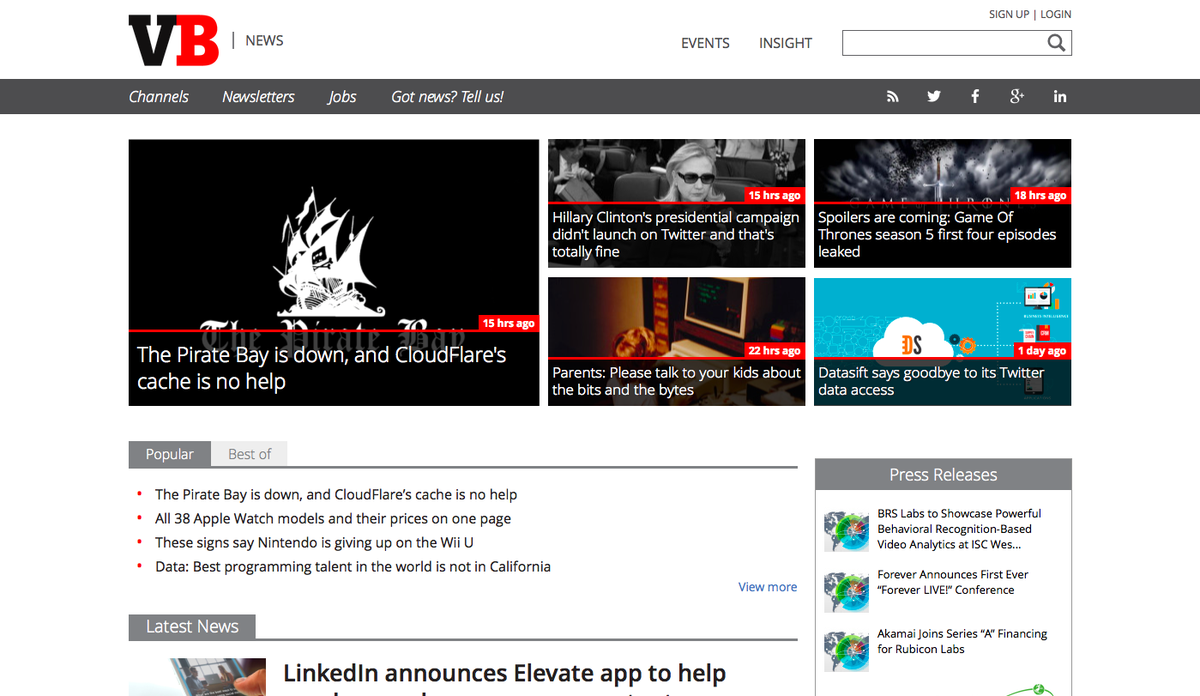Screen dimensions: 1200x696
Task: Open the Jobs menu item
Action: click(342, 97)
